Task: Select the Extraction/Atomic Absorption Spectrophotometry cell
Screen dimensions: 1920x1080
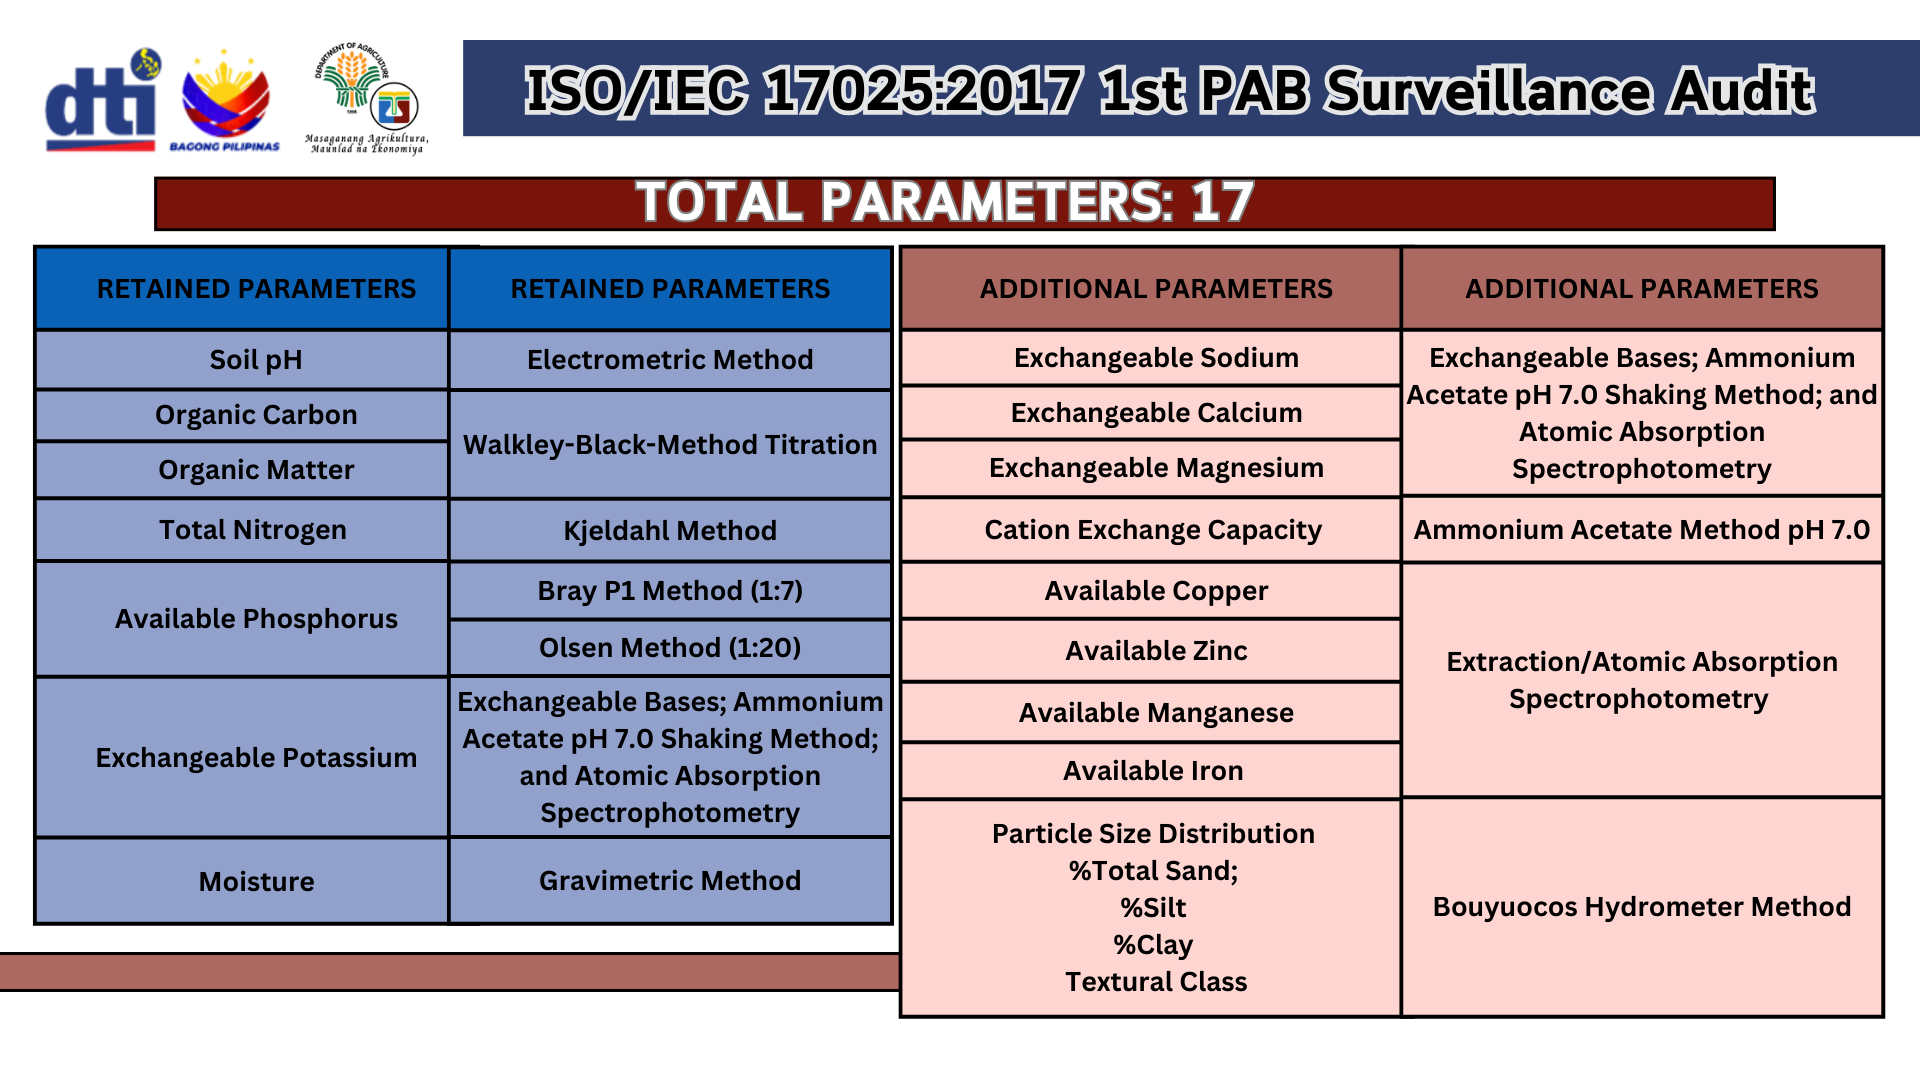Action: 1642,680
